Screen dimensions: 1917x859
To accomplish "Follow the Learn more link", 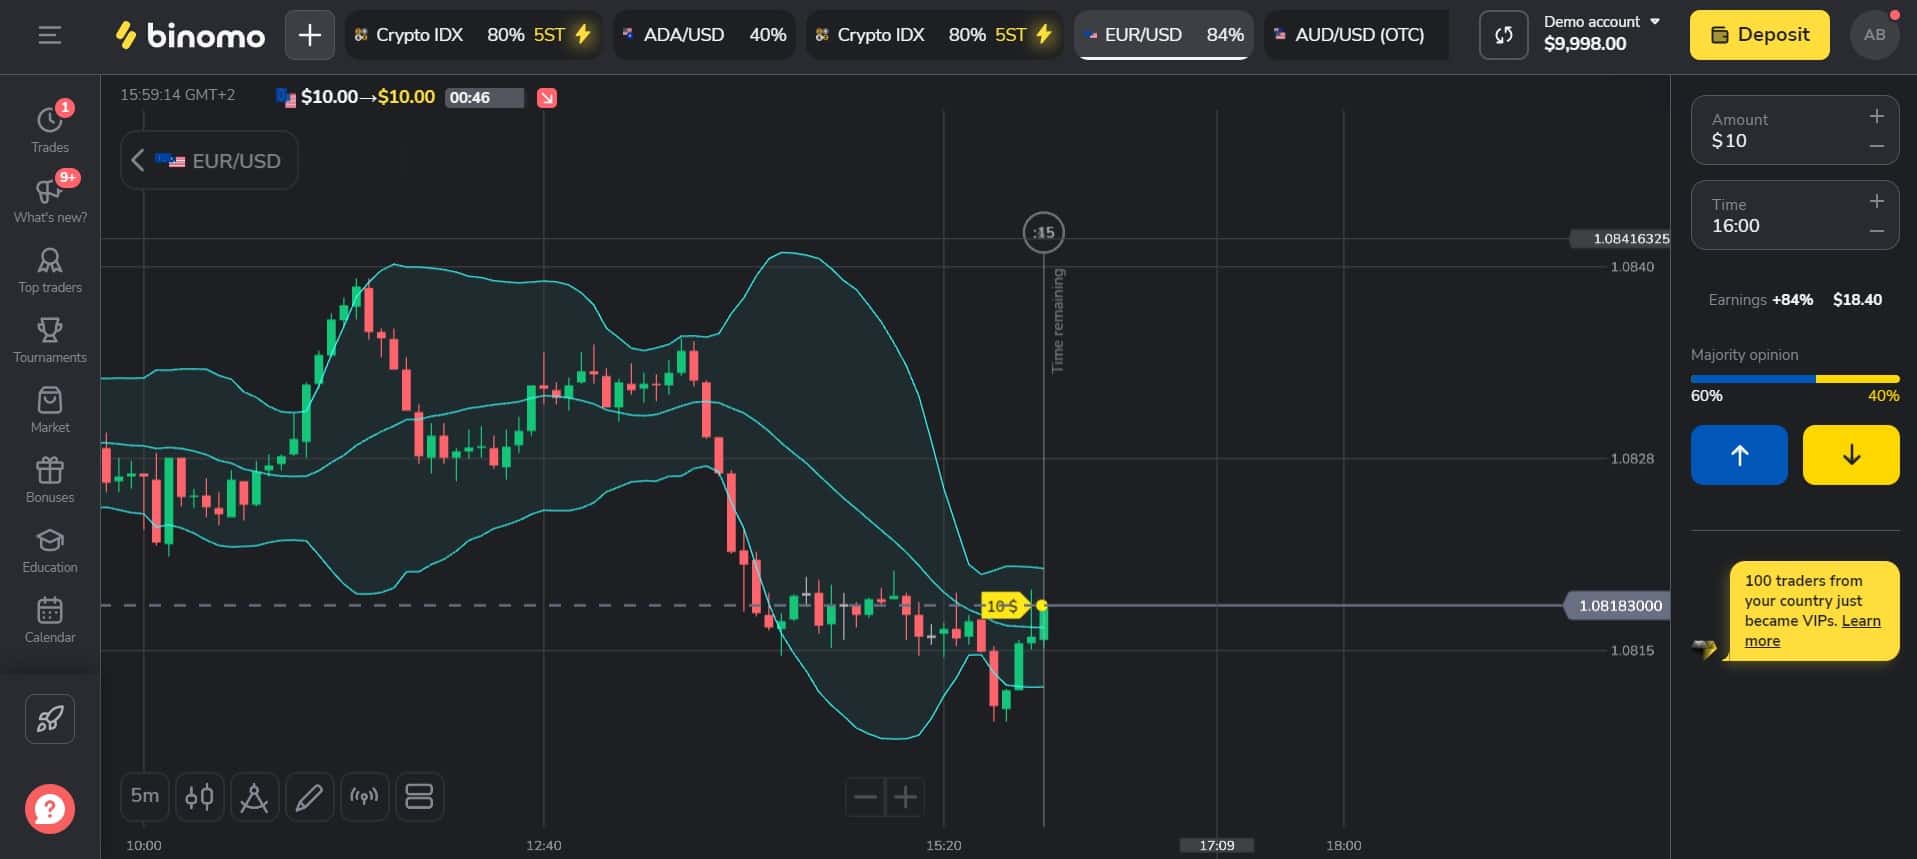I will (1812, 631).
